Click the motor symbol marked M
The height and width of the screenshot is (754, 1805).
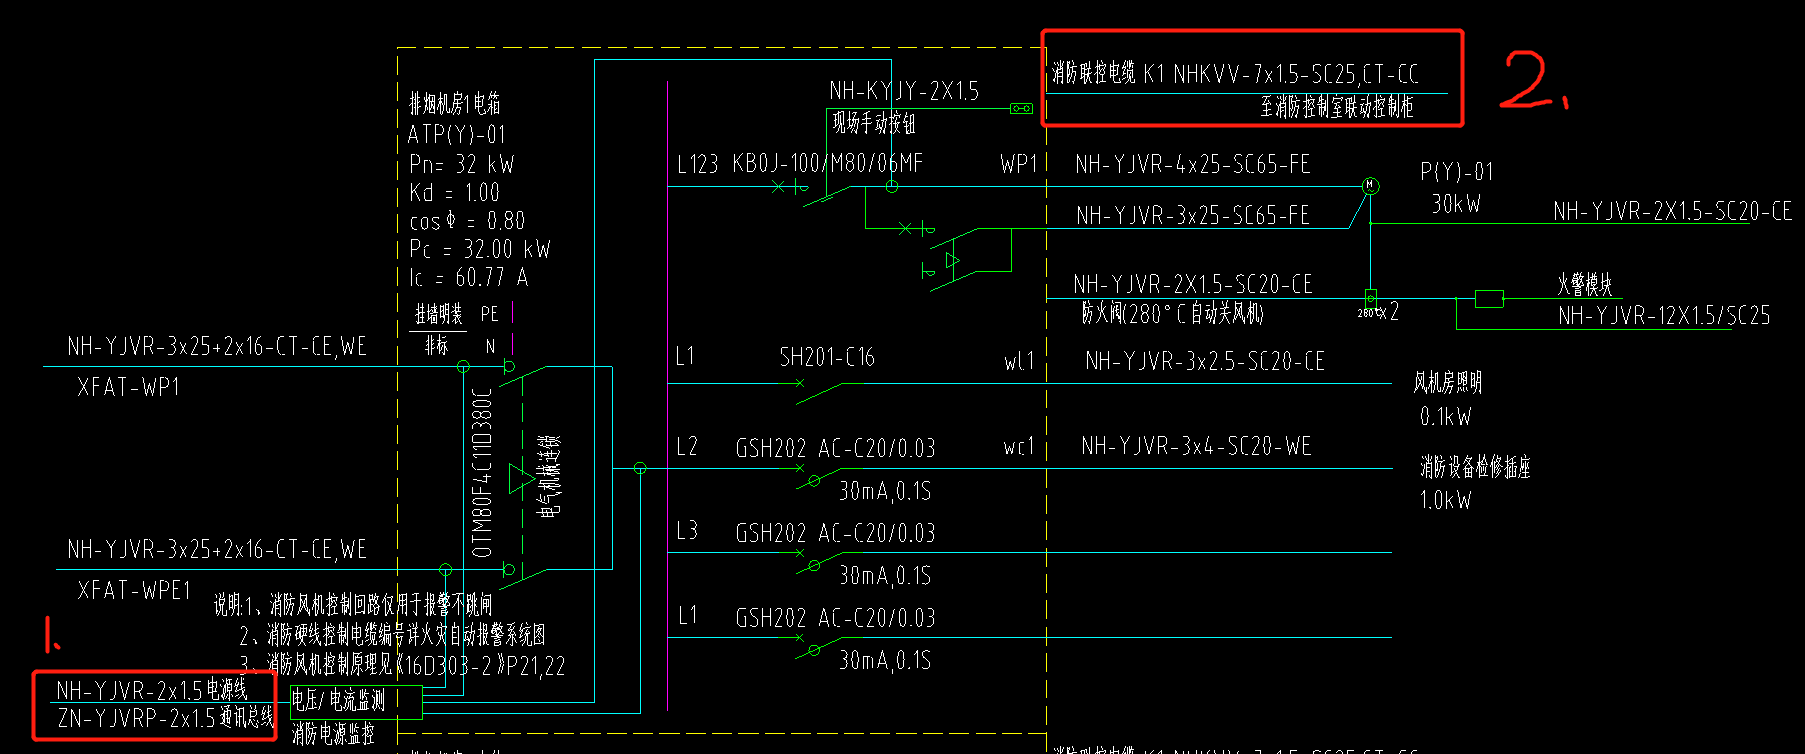[x=1370, y=185]
